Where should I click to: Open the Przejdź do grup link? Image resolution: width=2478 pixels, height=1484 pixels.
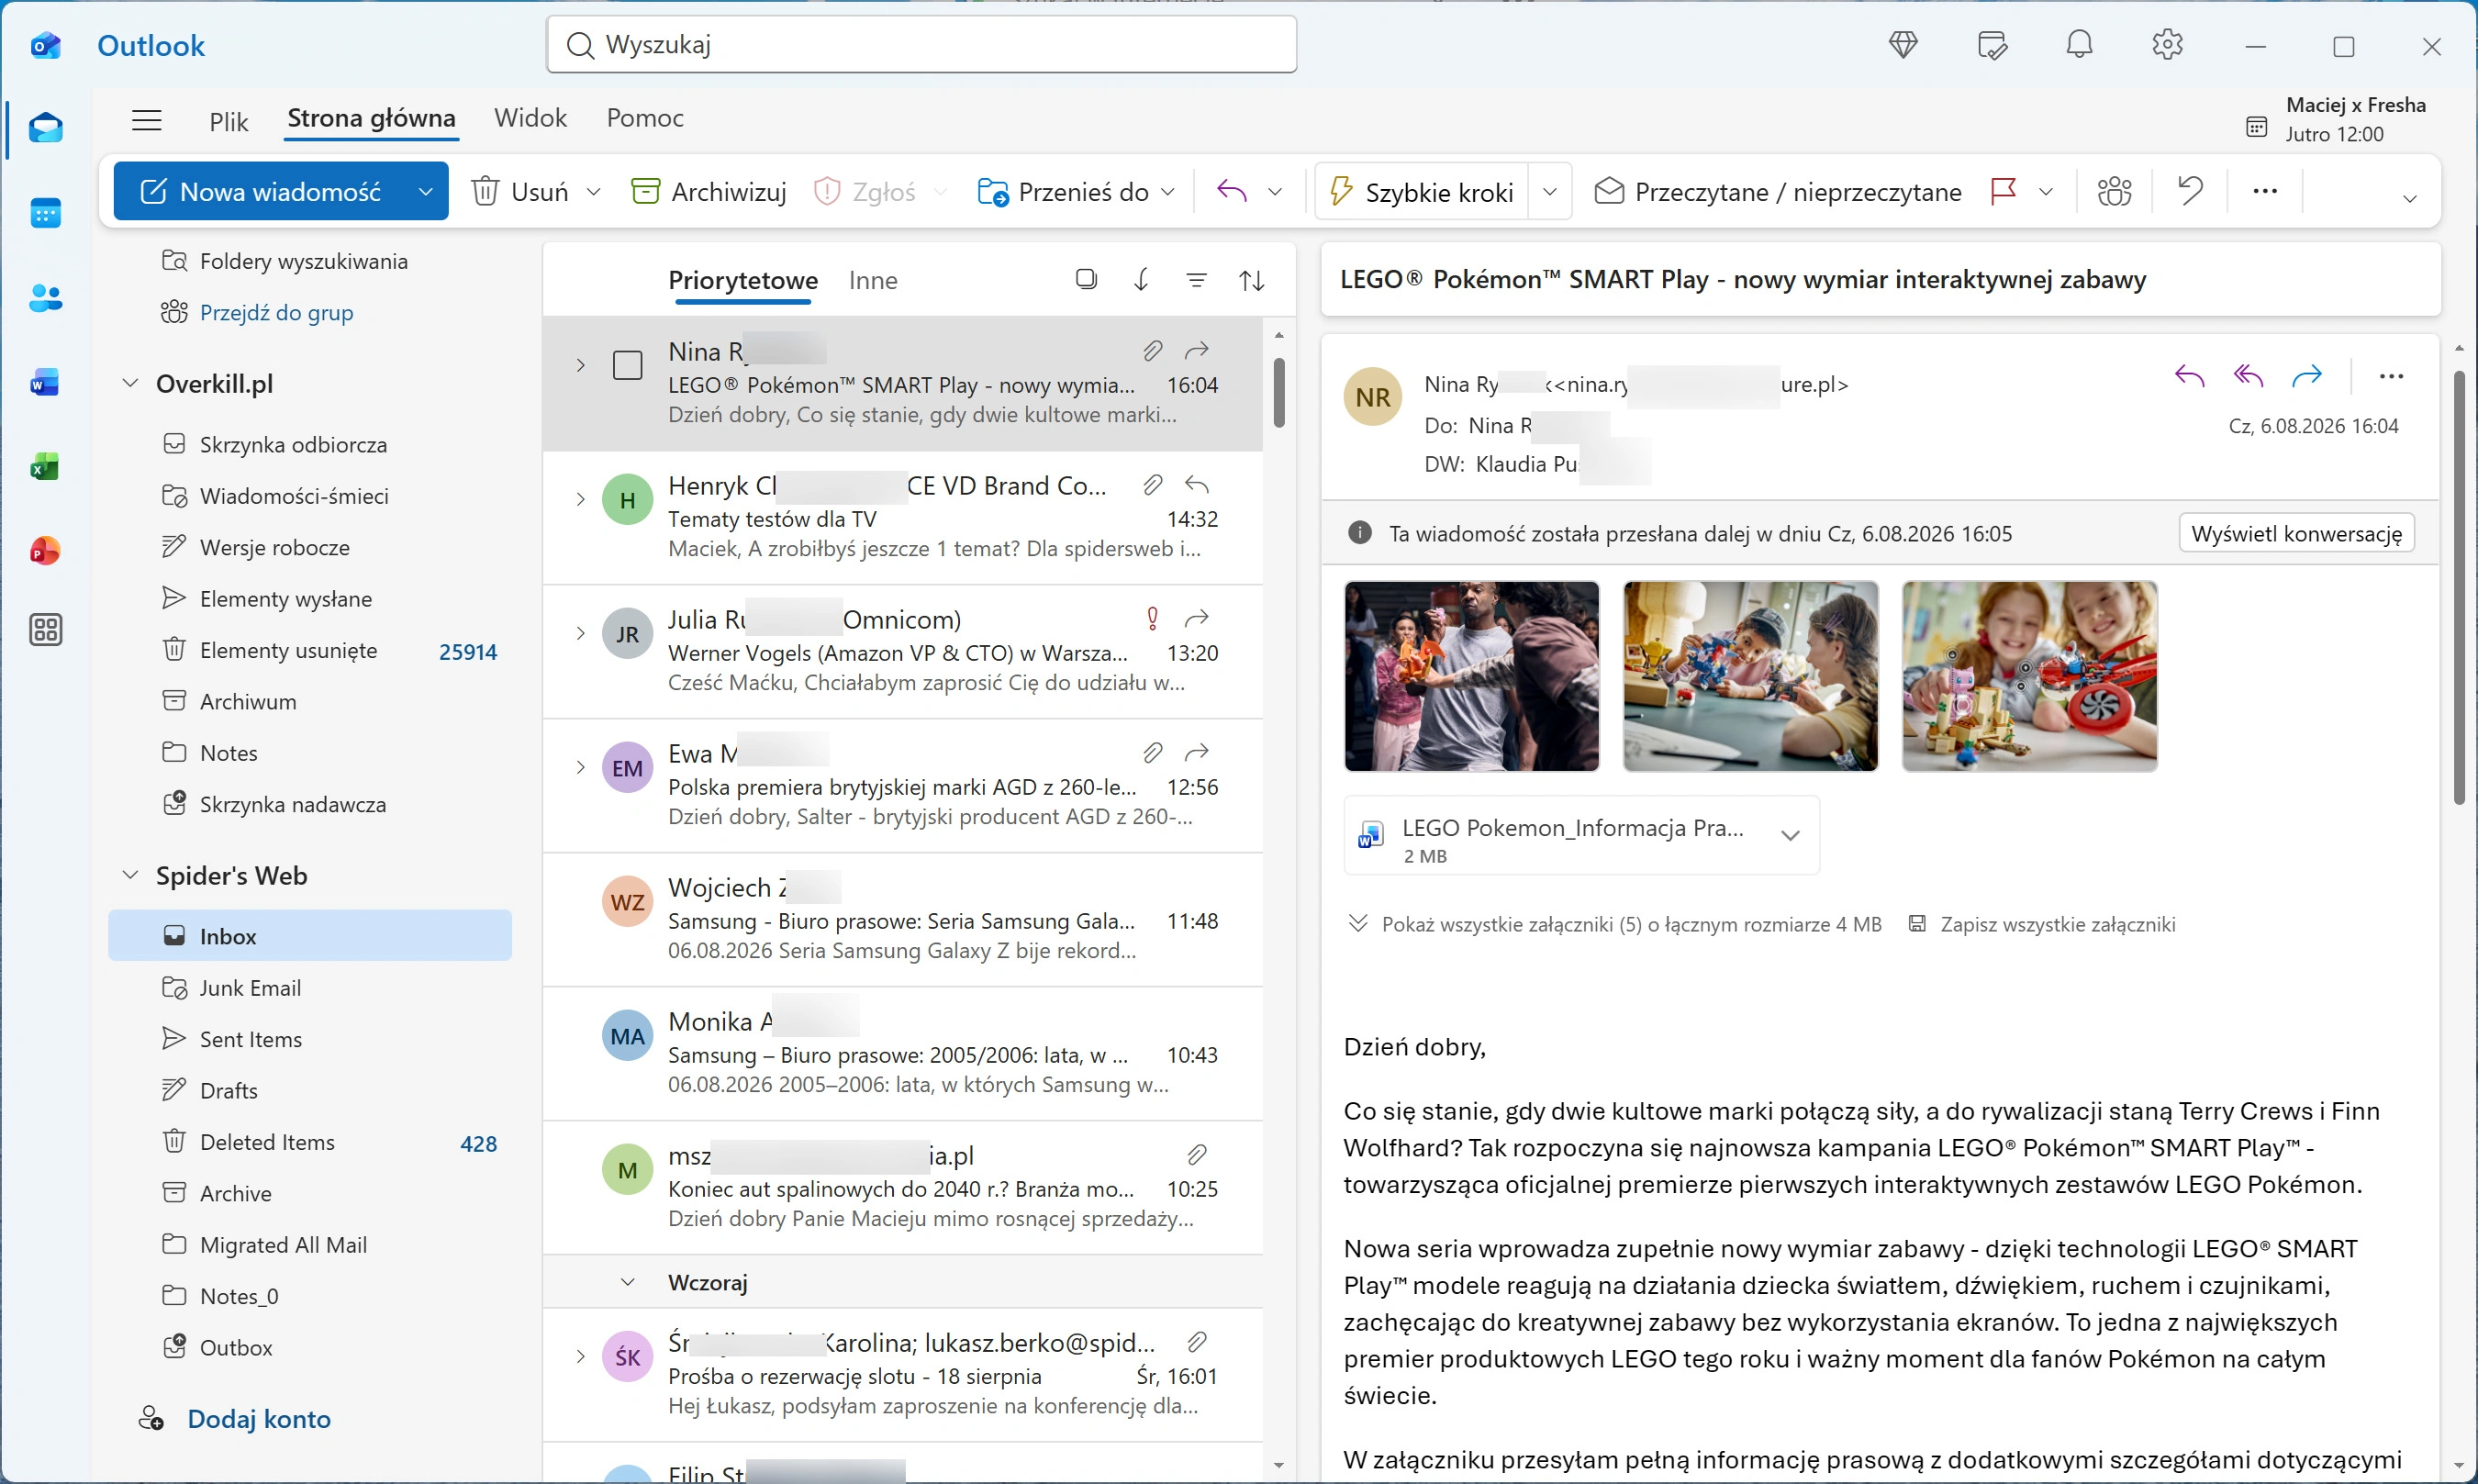coord(276,312)
